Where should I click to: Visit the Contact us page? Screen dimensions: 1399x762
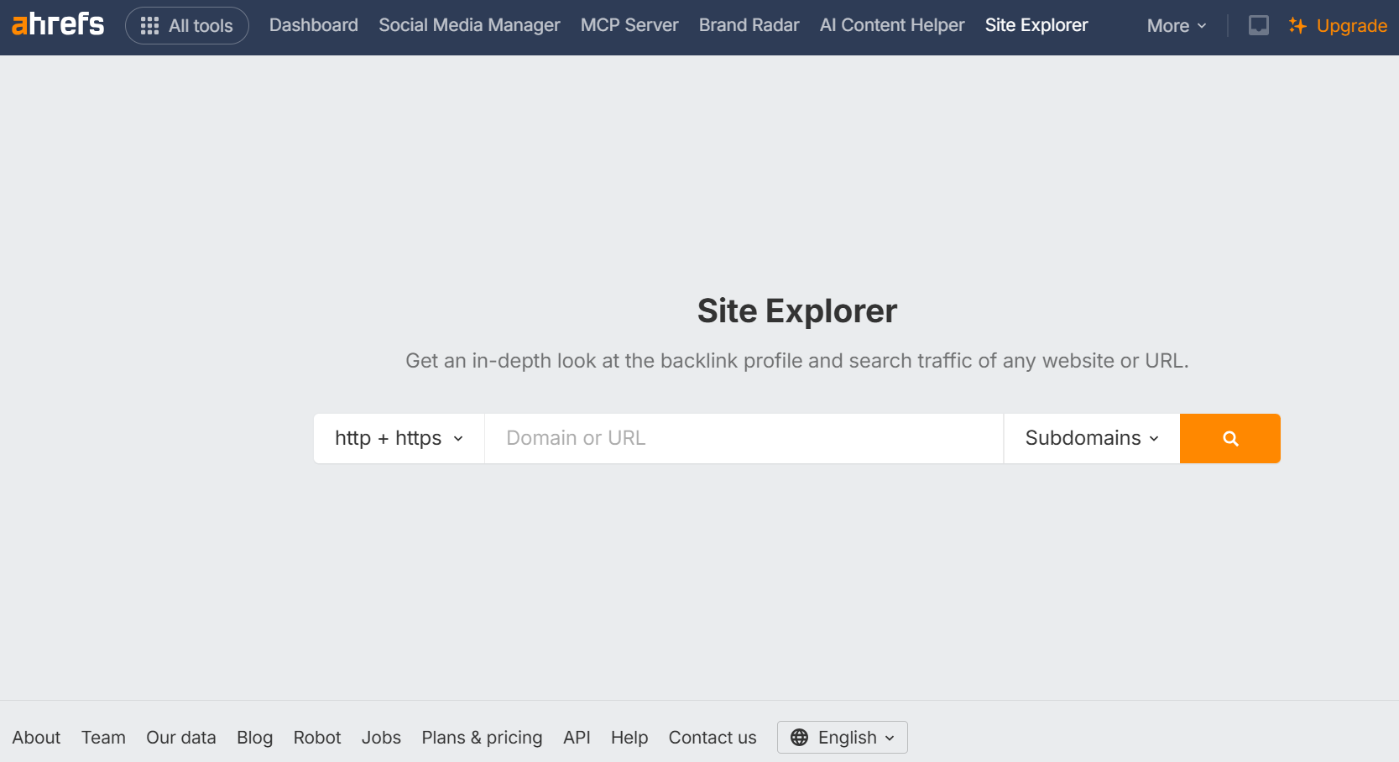[x=712, y=737]
